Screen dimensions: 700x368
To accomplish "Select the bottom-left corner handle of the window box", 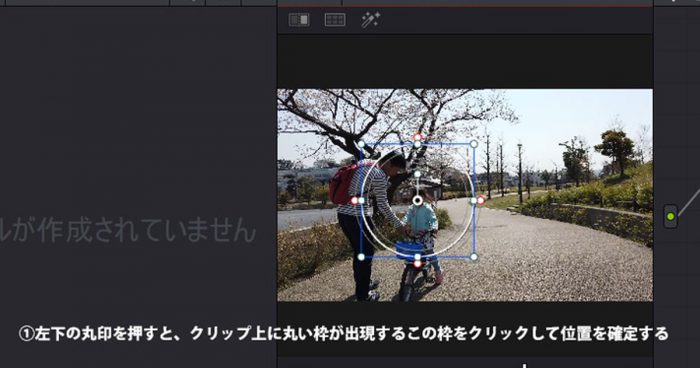I will coord(361,257).
